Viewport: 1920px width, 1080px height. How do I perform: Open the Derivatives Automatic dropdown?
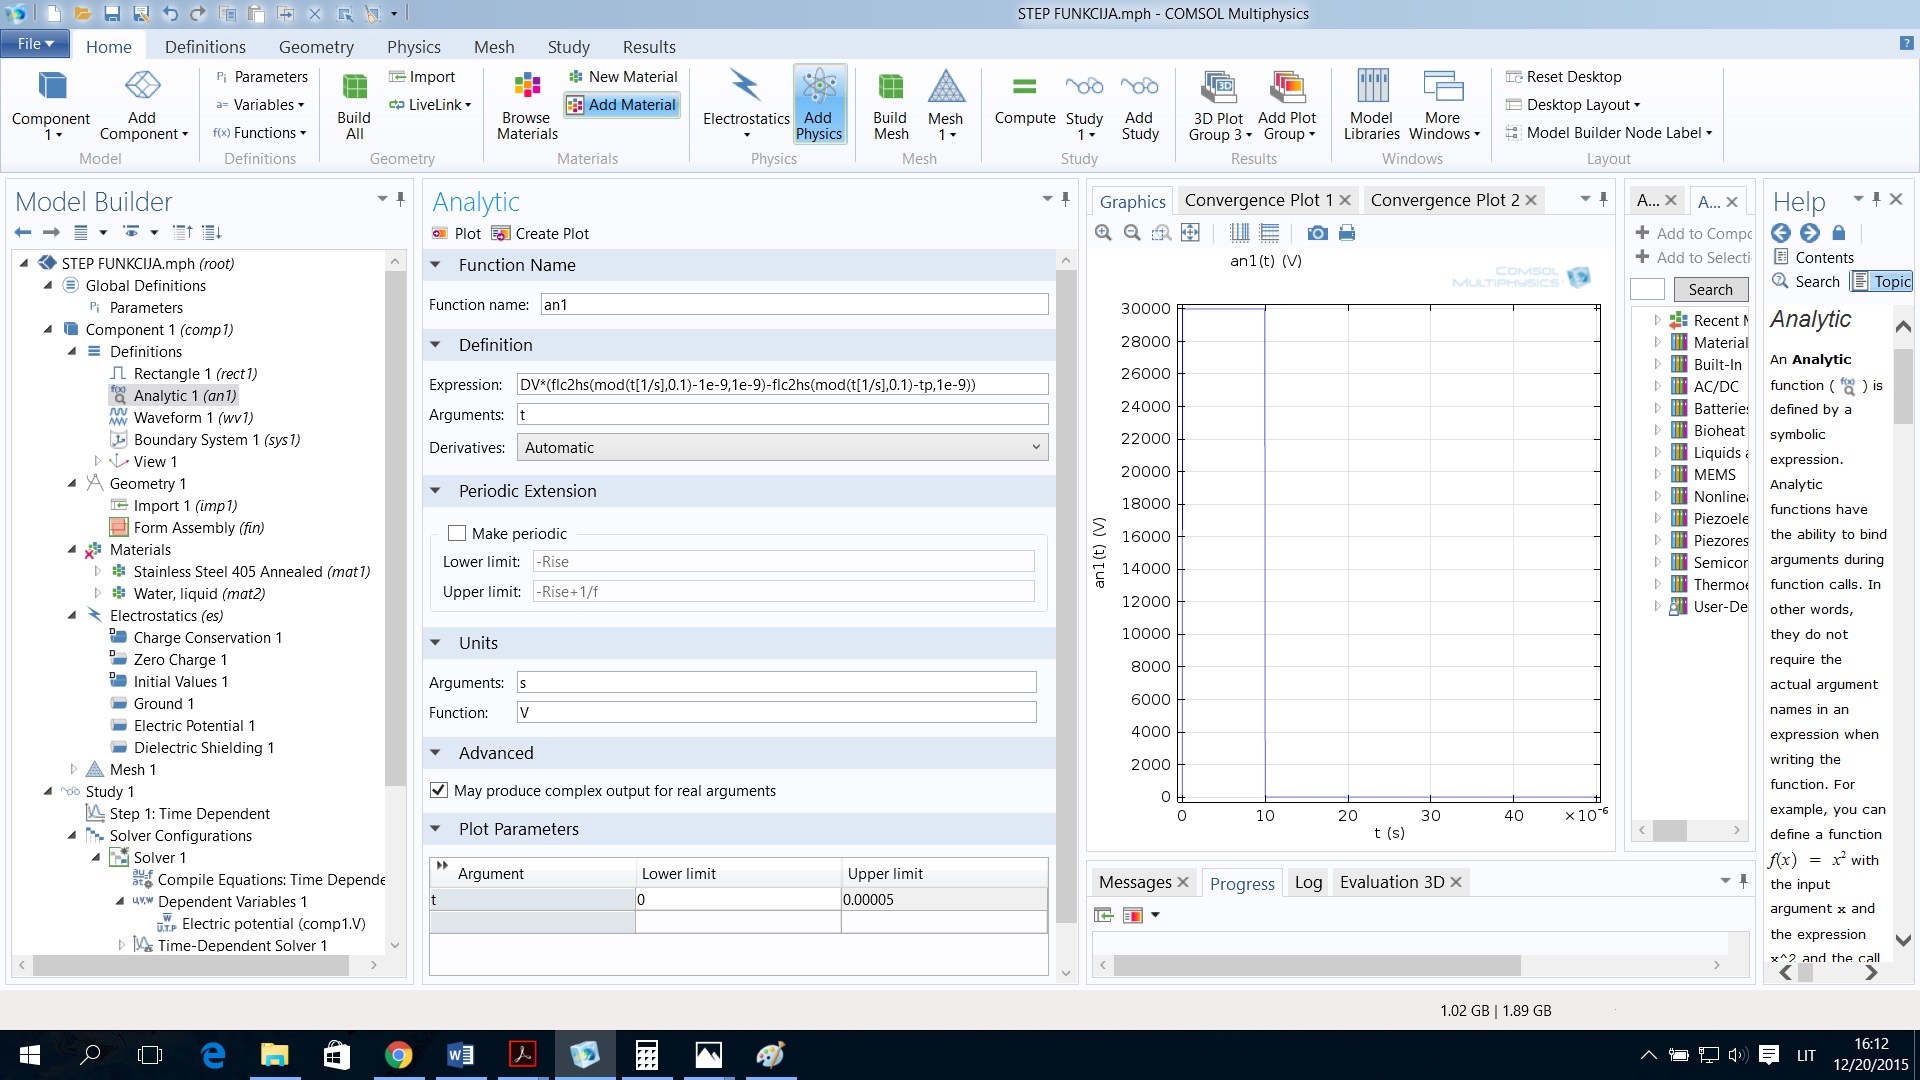[782, 447]
